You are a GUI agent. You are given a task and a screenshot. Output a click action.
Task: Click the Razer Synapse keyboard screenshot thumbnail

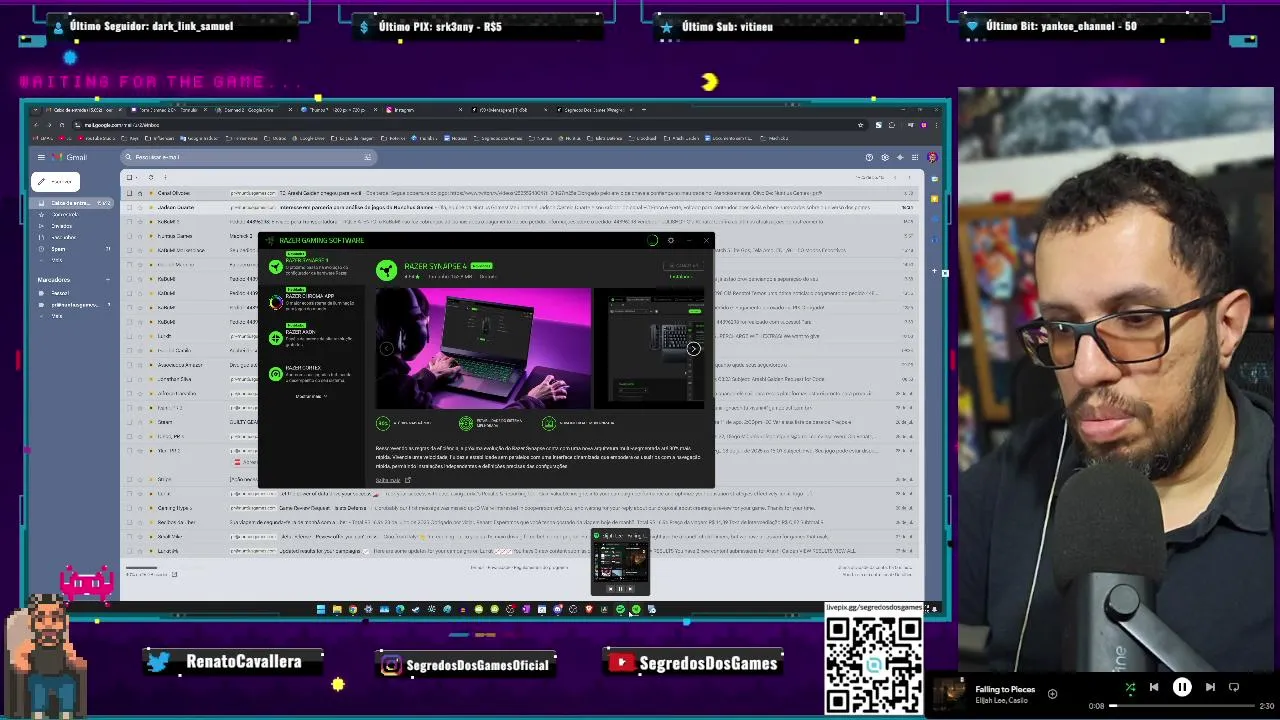click(x=650, y=348)
